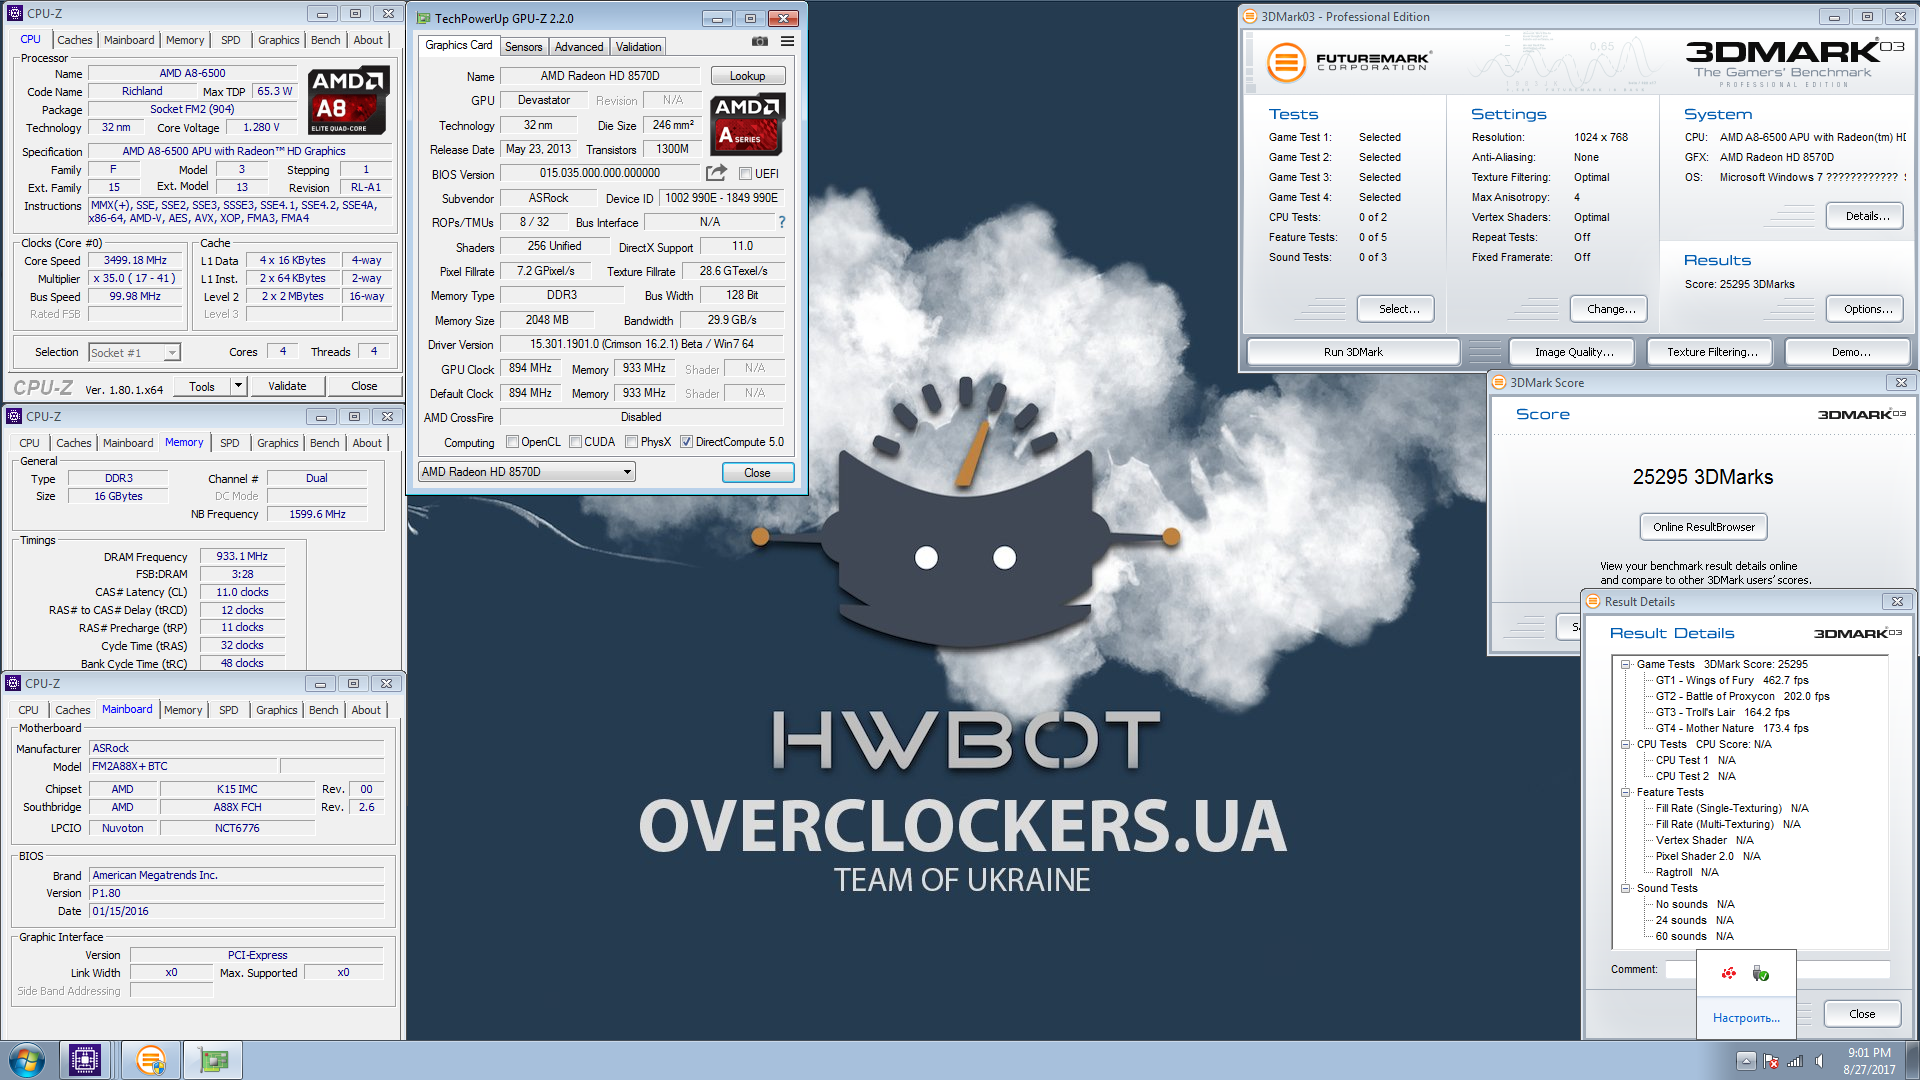Open the GPU-Z hamburger menu

[x=787, y=41]
